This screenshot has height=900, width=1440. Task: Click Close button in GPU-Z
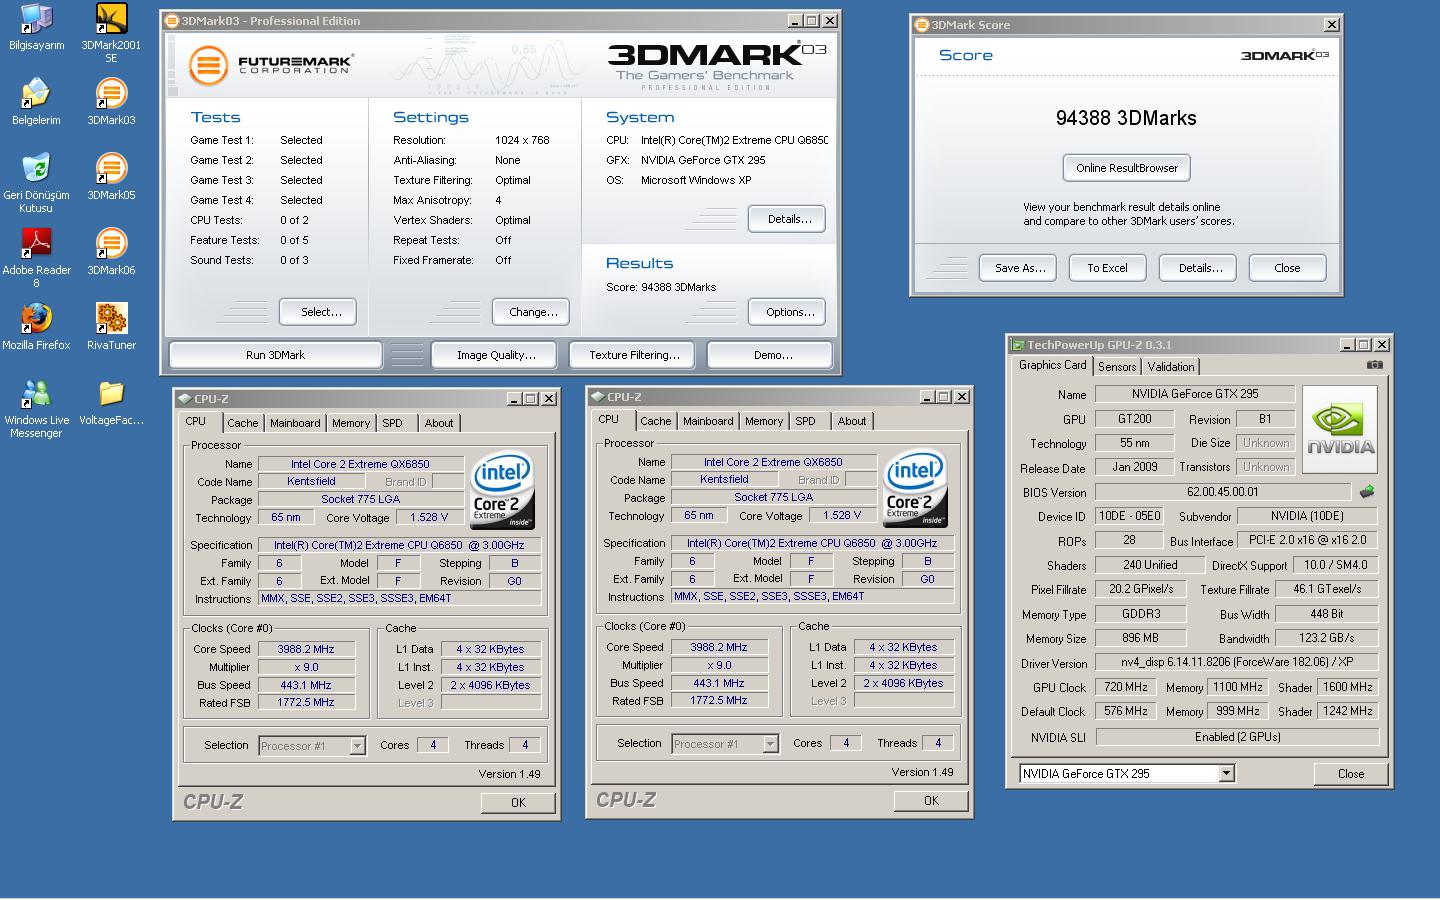click(1350, 774)
